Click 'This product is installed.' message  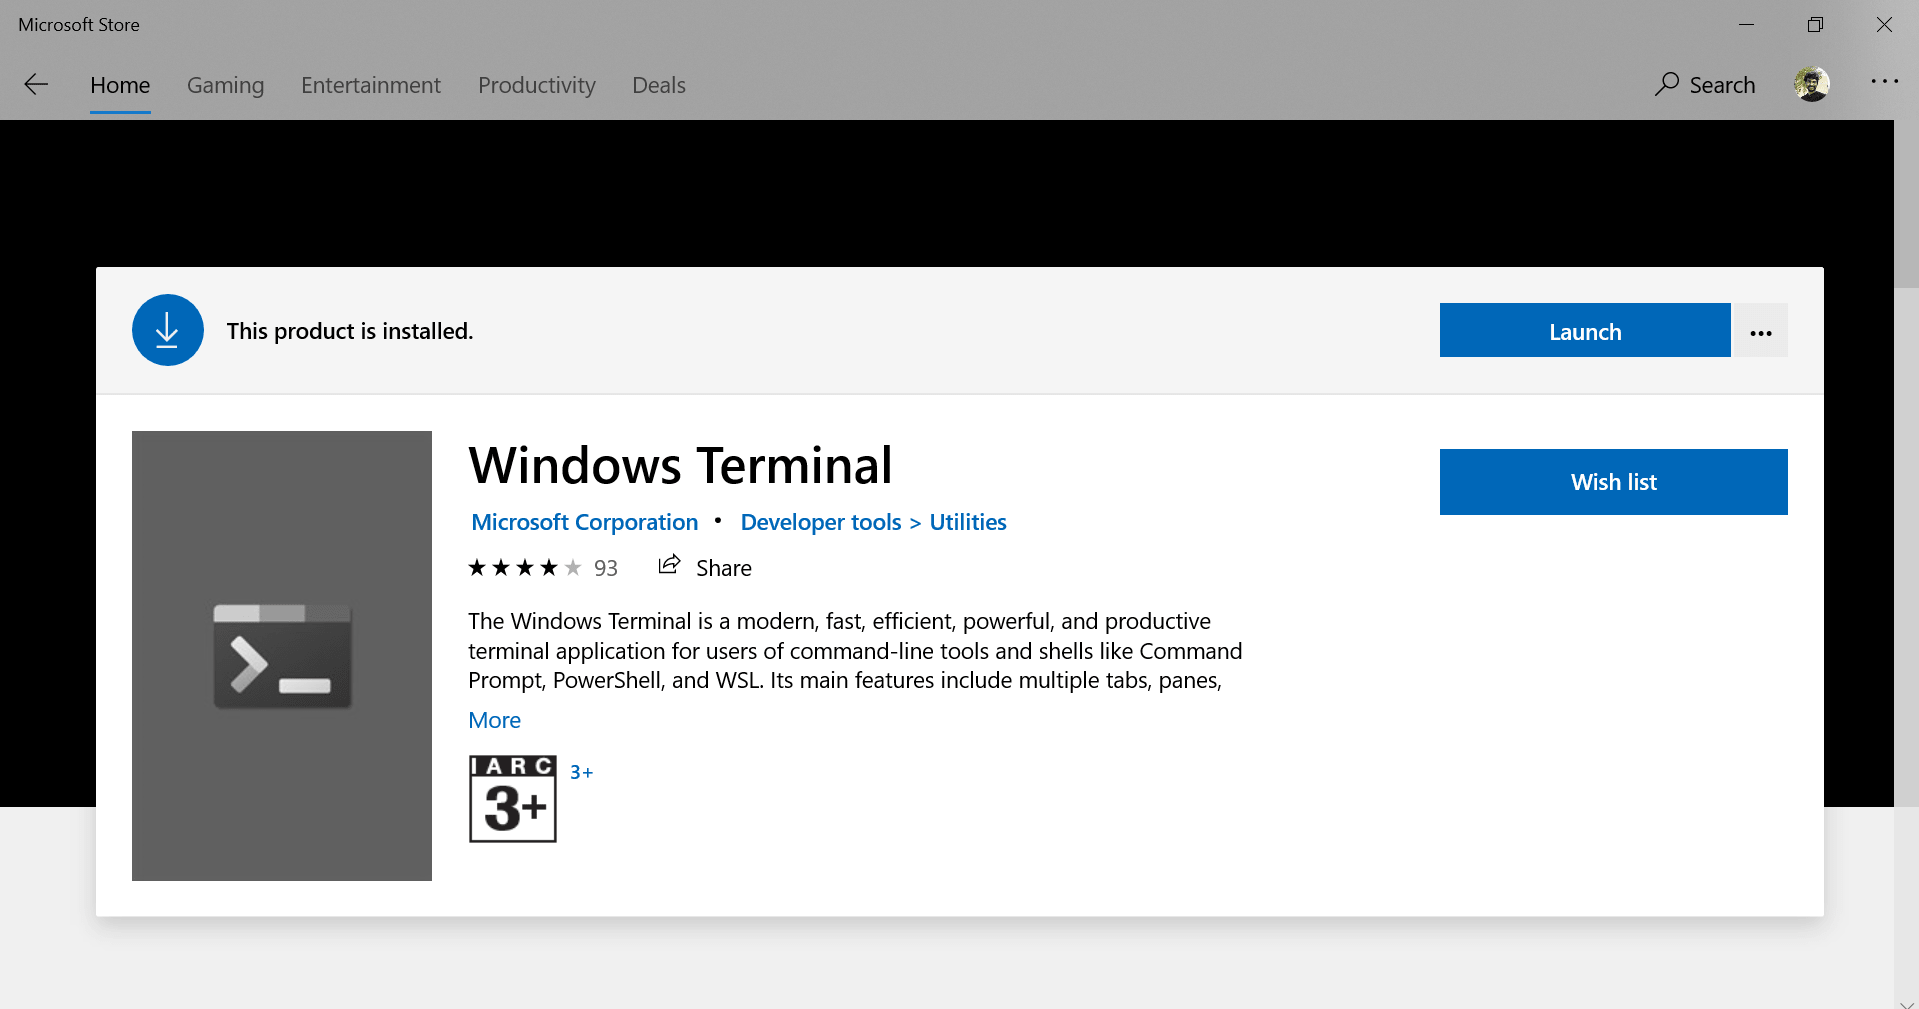click(350, 331)
